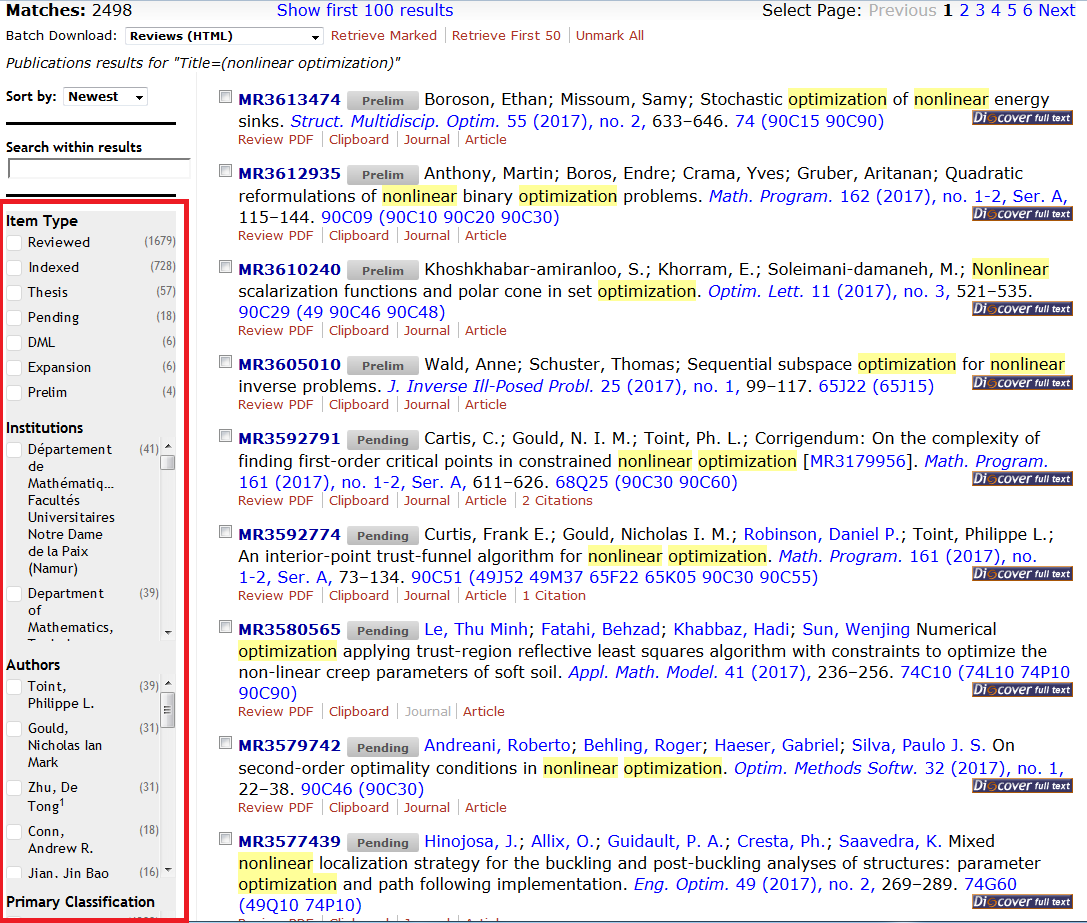
Task: Open Discover full text for MR3592774
Action: point(1022,574)
